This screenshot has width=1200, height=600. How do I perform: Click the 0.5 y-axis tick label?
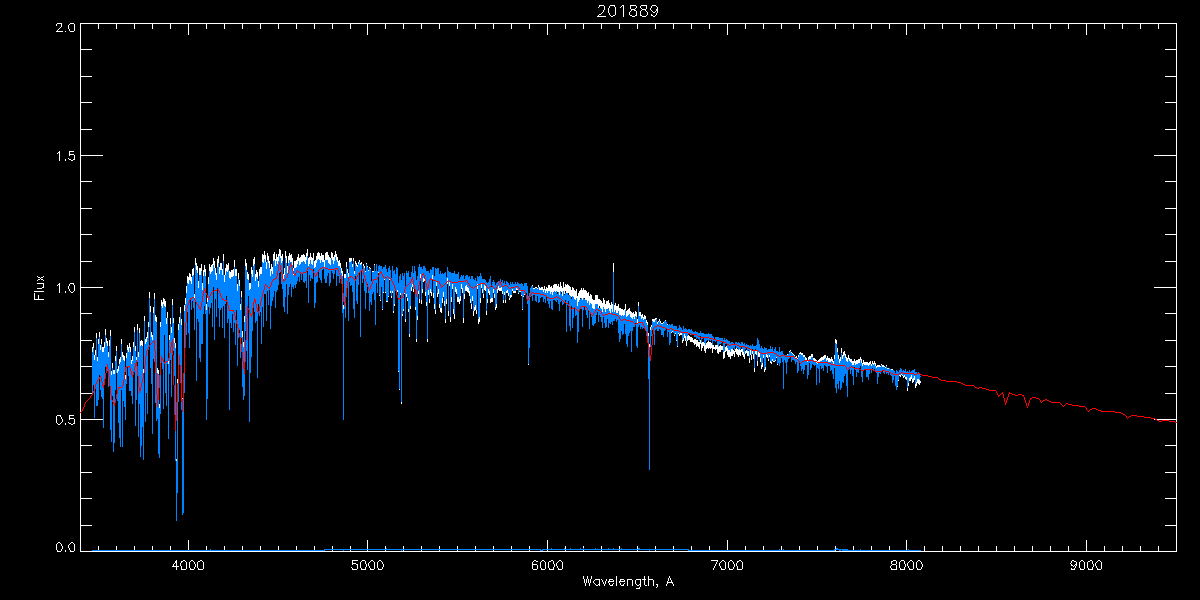tap(66, 419)
